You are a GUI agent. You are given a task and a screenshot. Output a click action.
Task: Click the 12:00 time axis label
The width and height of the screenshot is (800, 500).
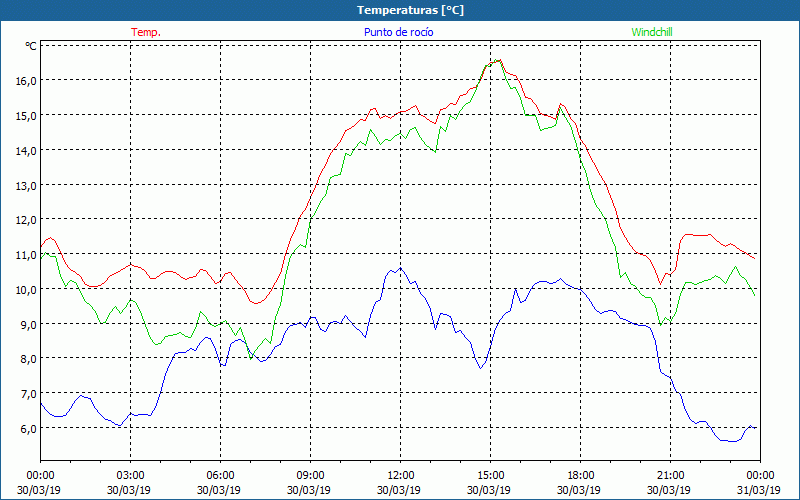401,475
